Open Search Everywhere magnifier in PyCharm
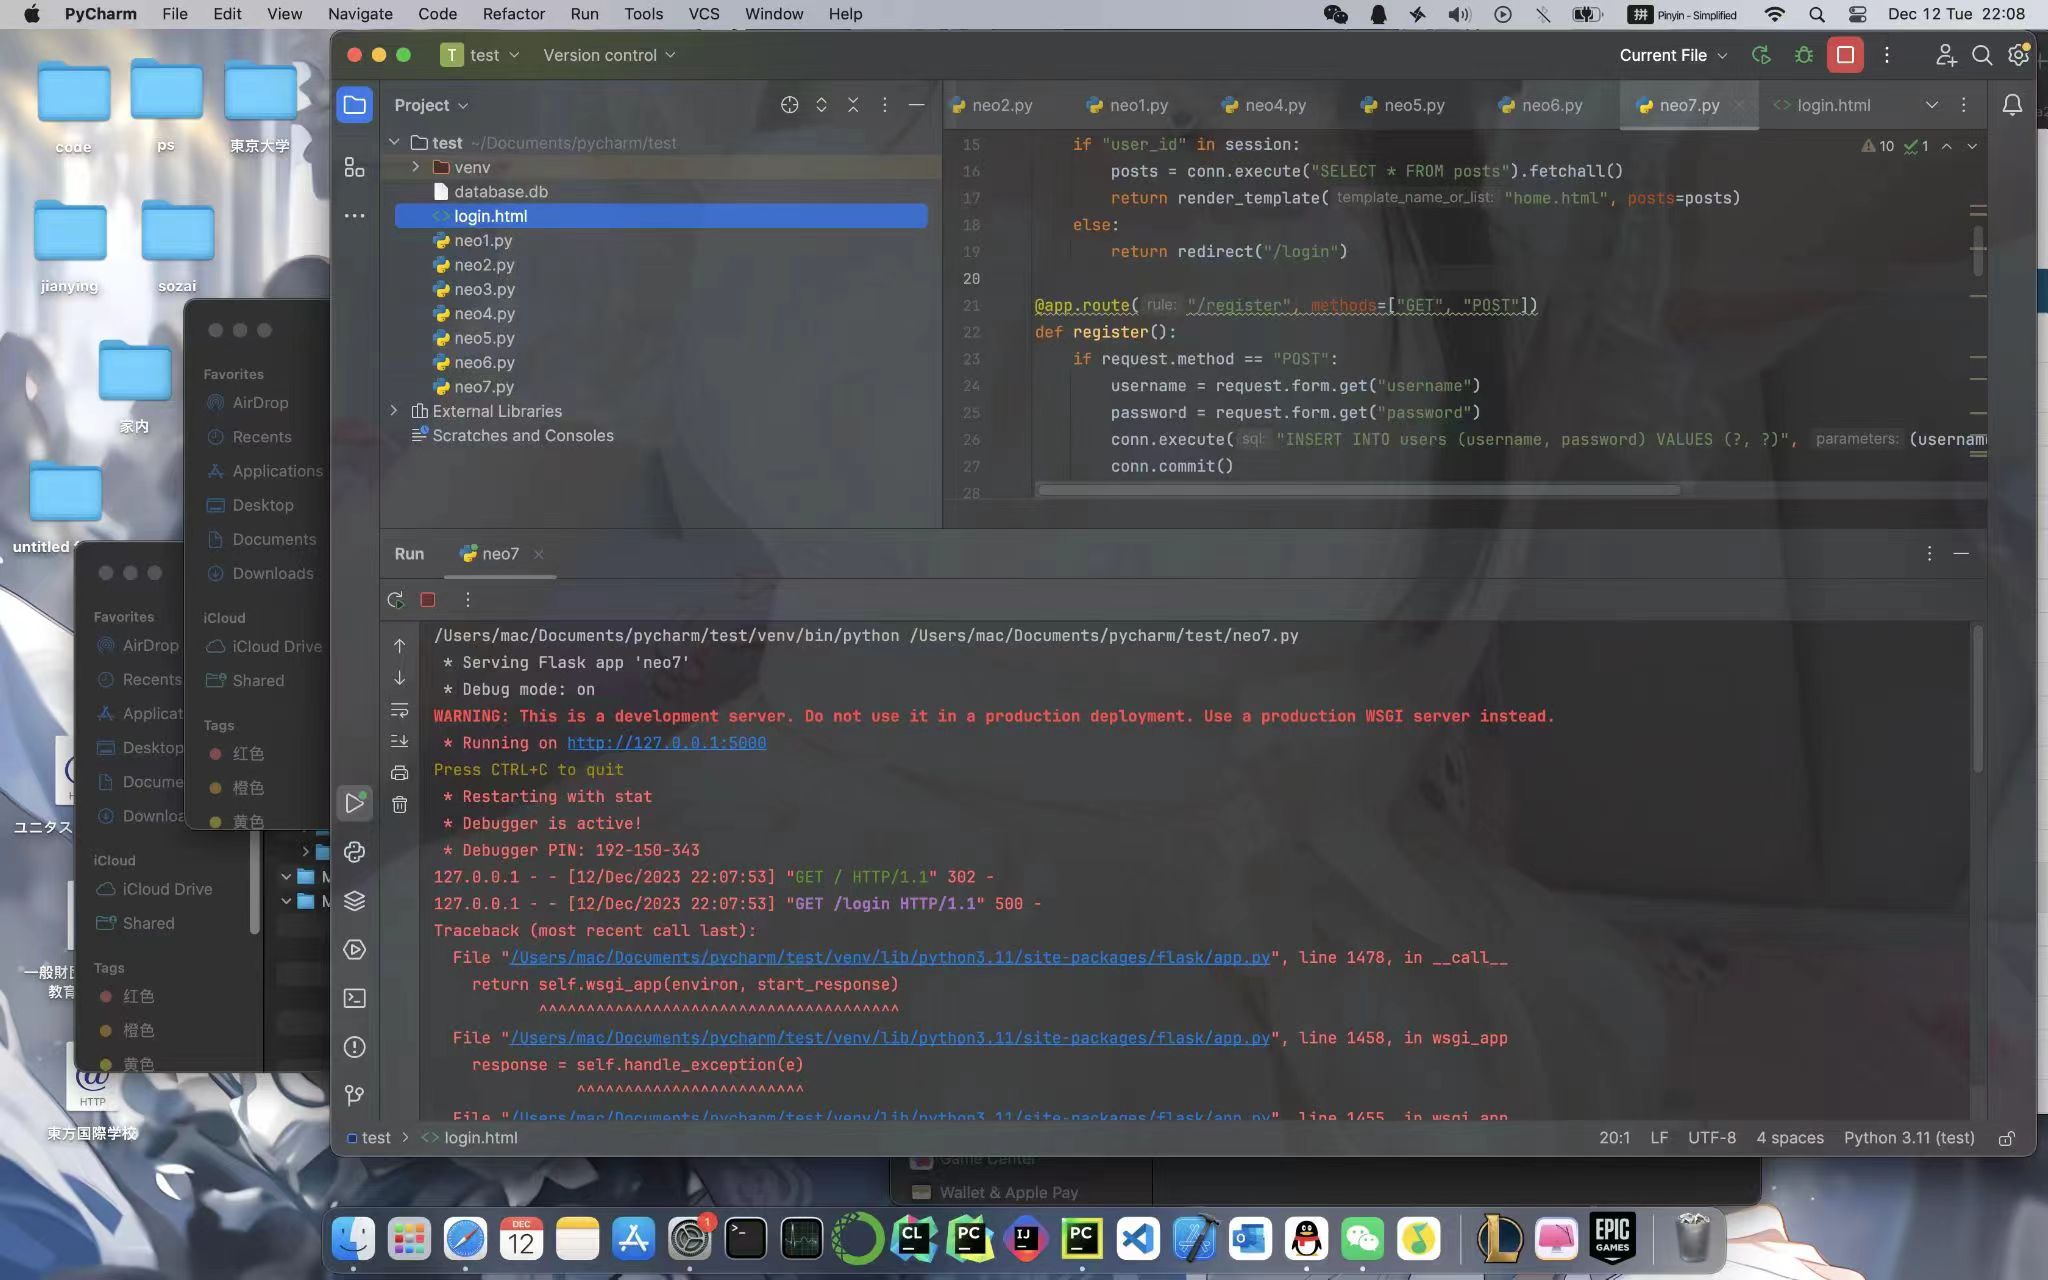 [1981, 55]
